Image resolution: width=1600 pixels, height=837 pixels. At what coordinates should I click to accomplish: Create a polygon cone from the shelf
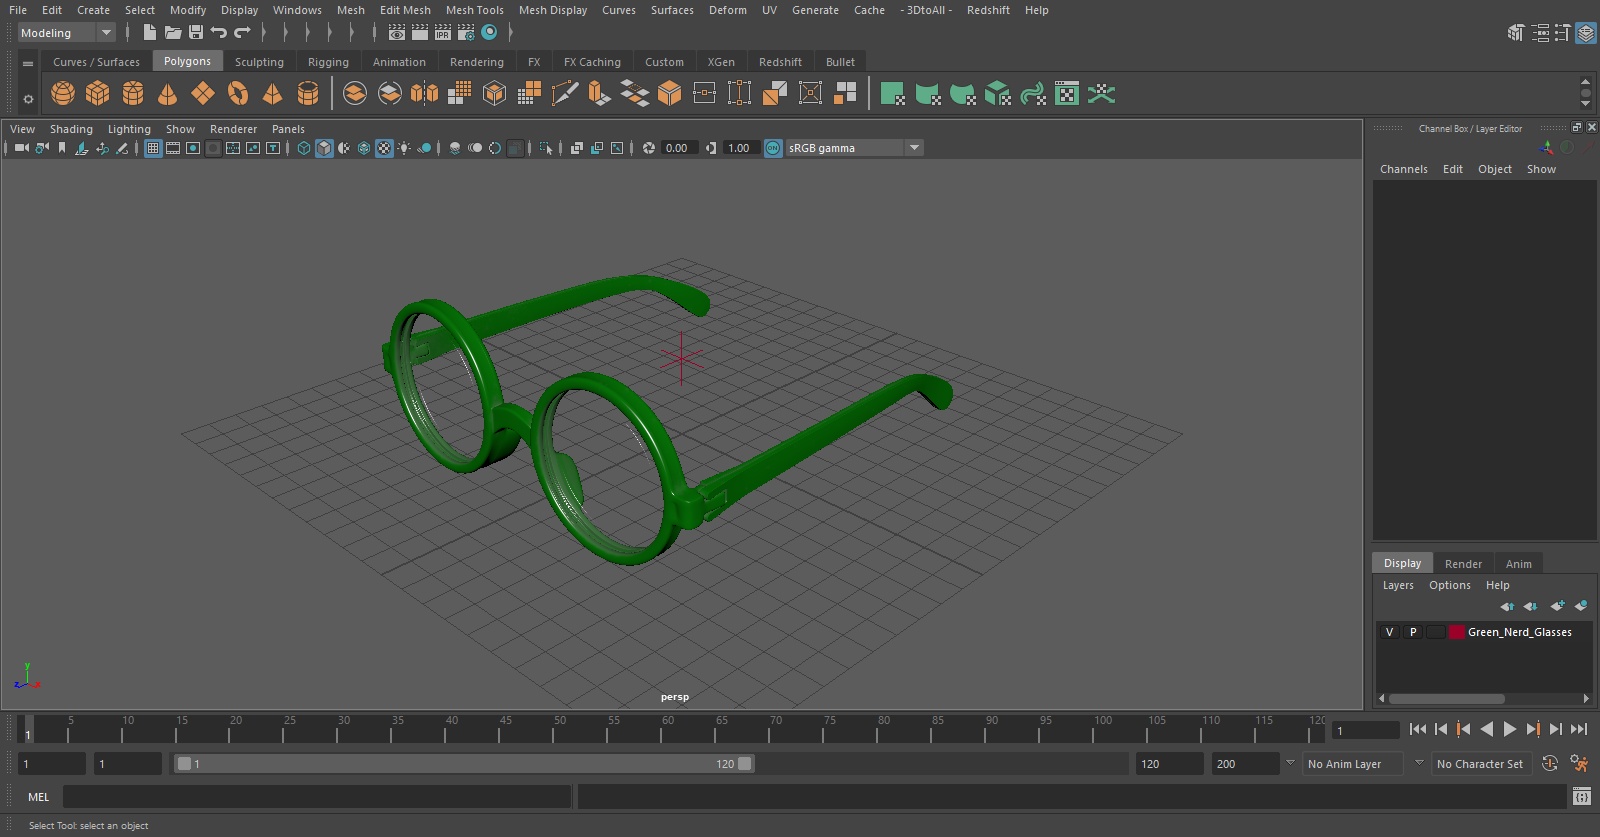point(168,94)
